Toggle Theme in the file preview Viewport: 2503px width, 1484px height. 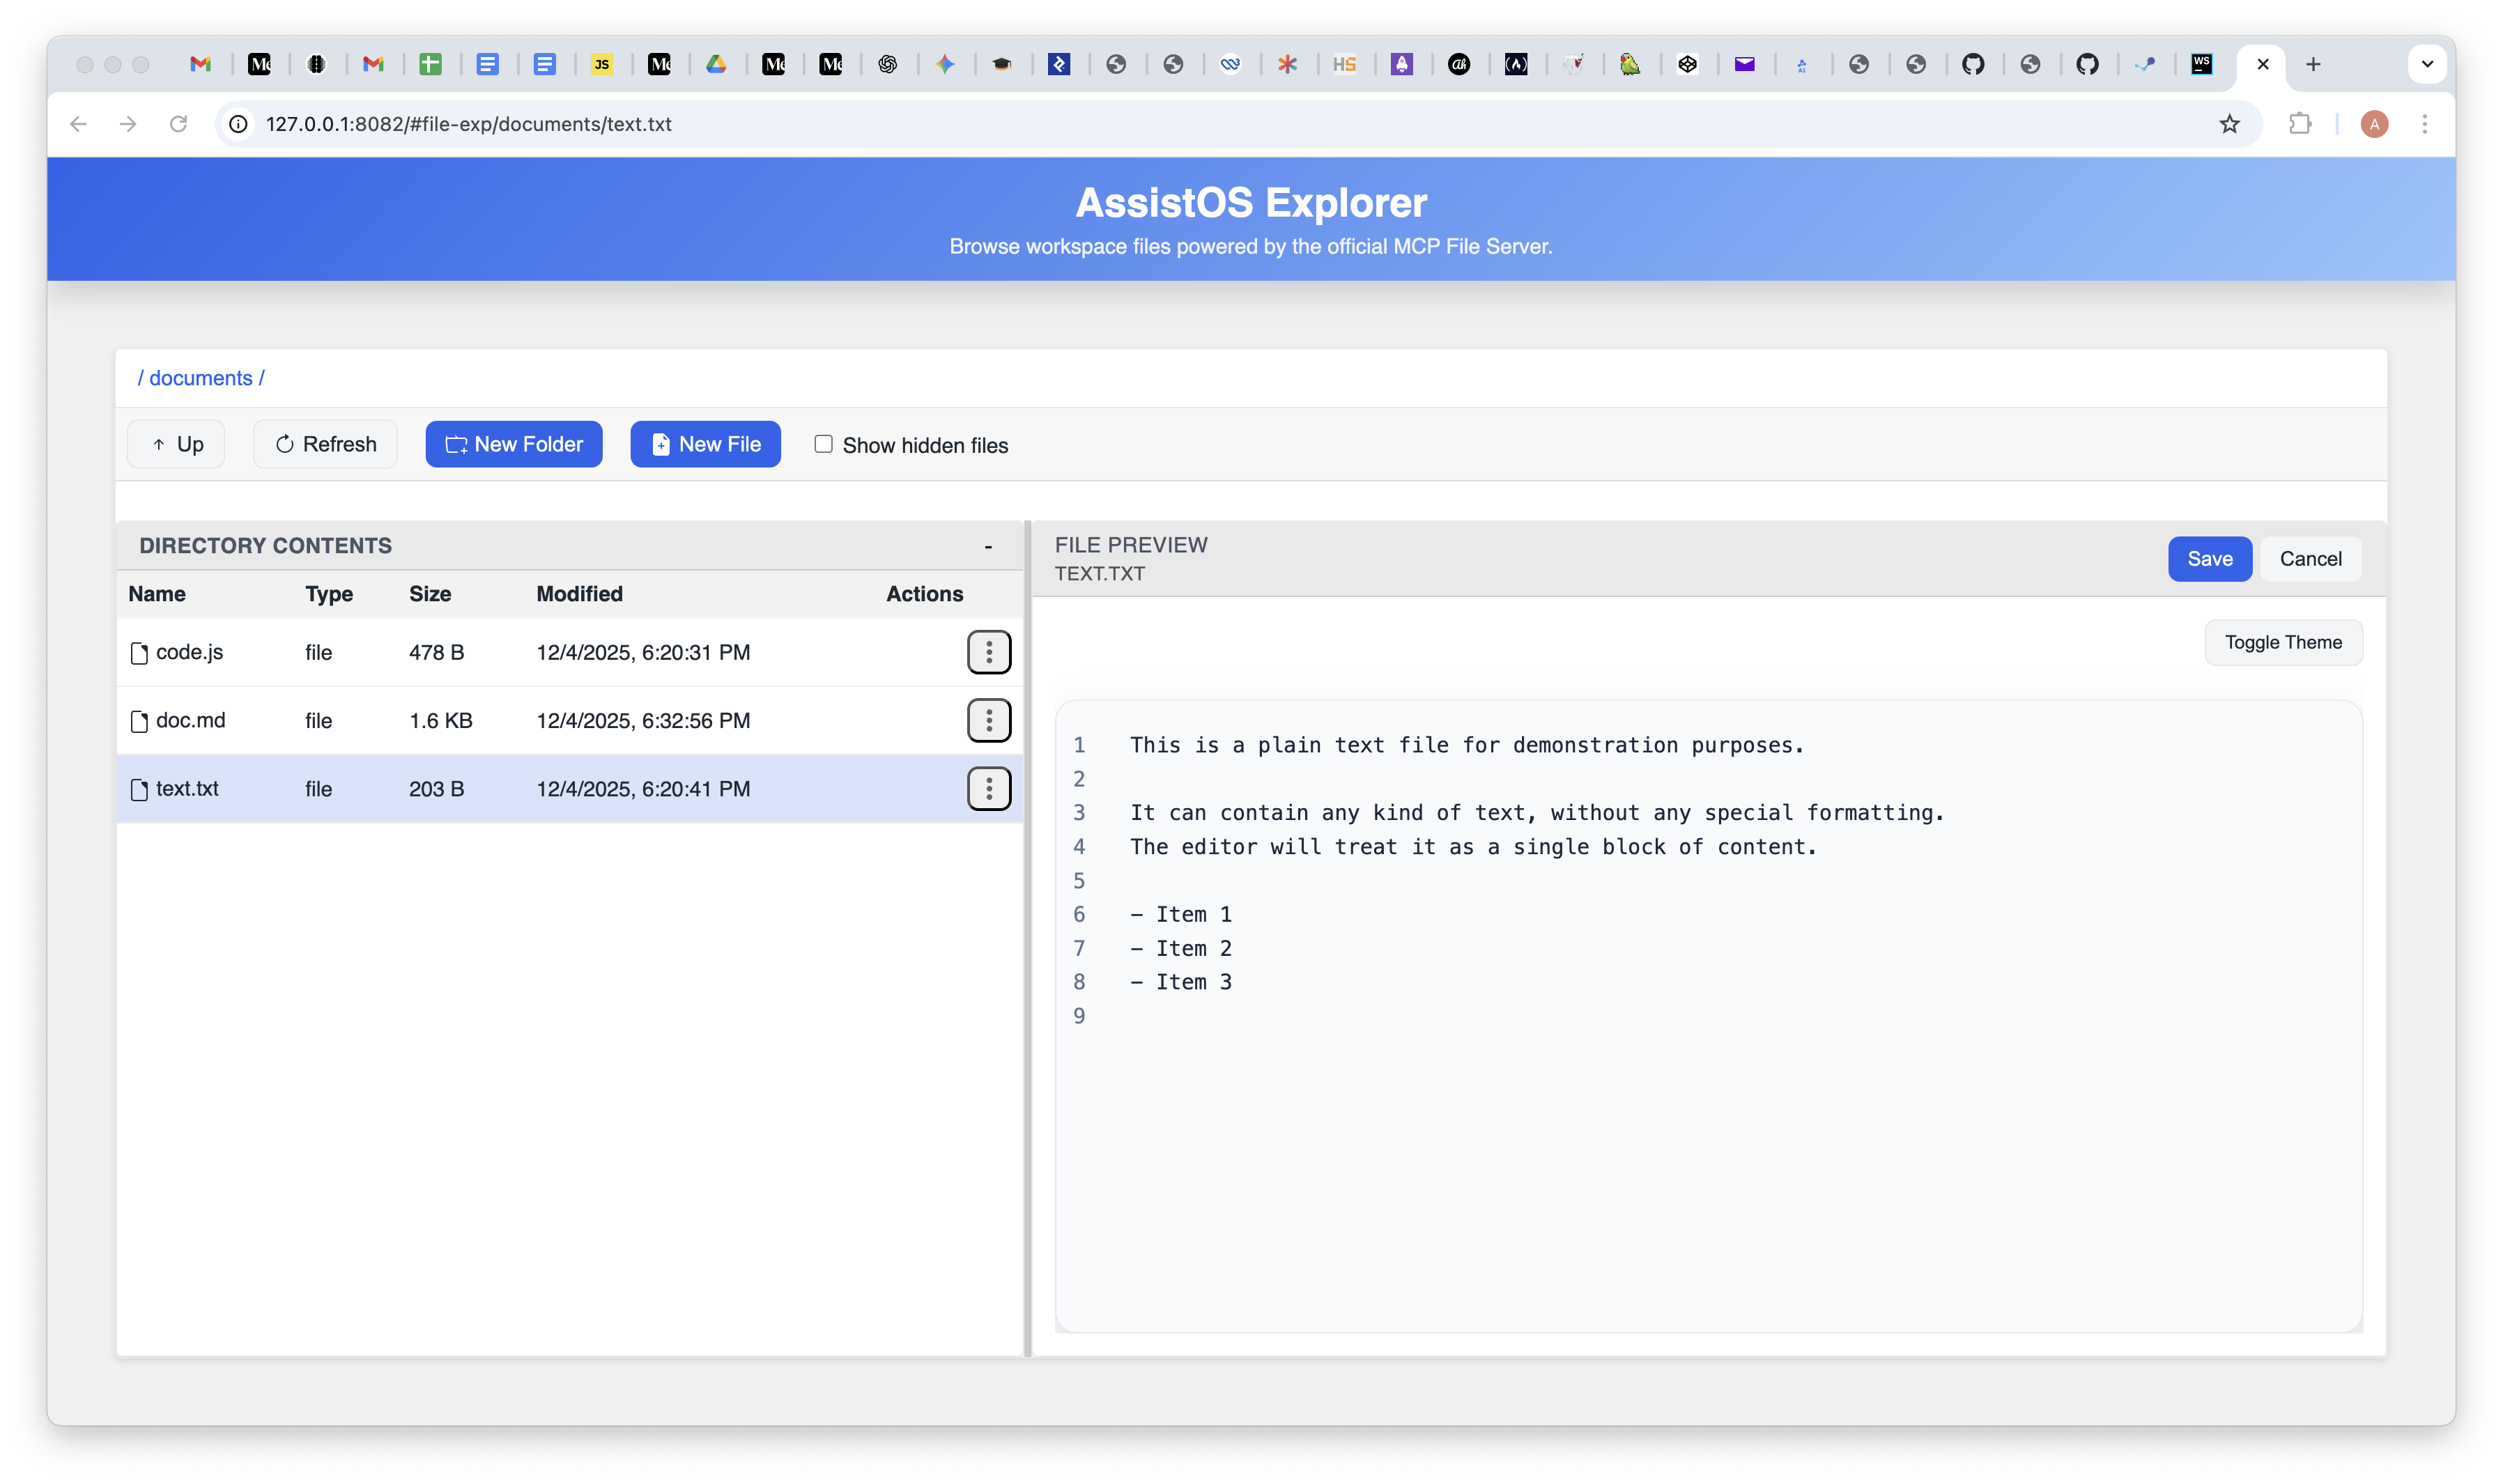2283,642
